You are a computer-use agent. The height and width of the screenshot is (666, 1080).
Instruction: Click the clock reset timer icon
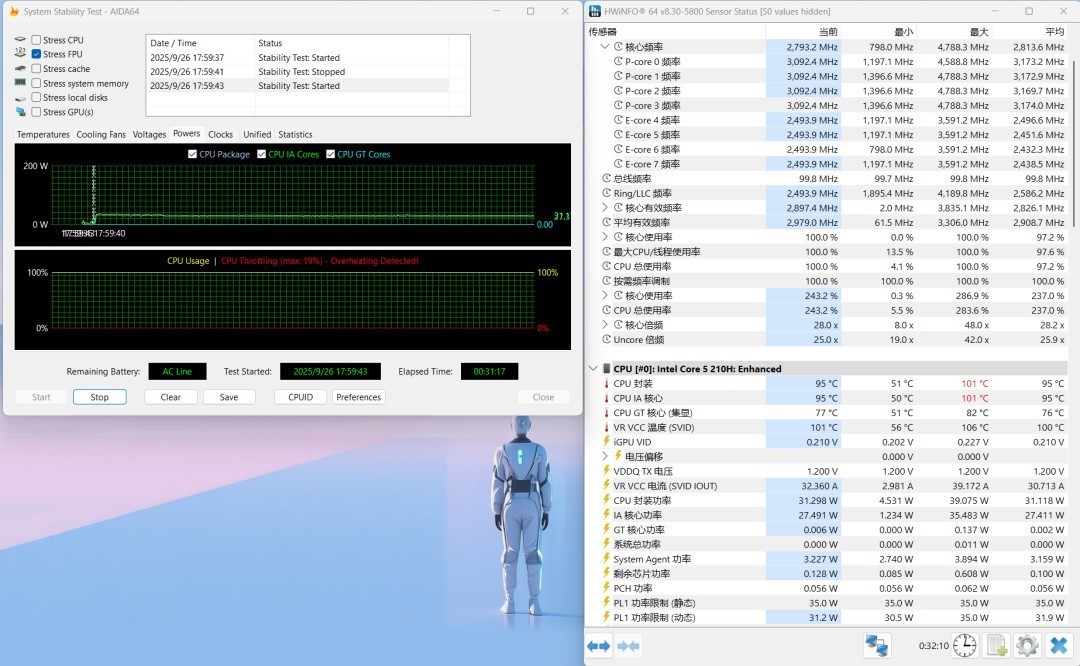click(964, 646)
